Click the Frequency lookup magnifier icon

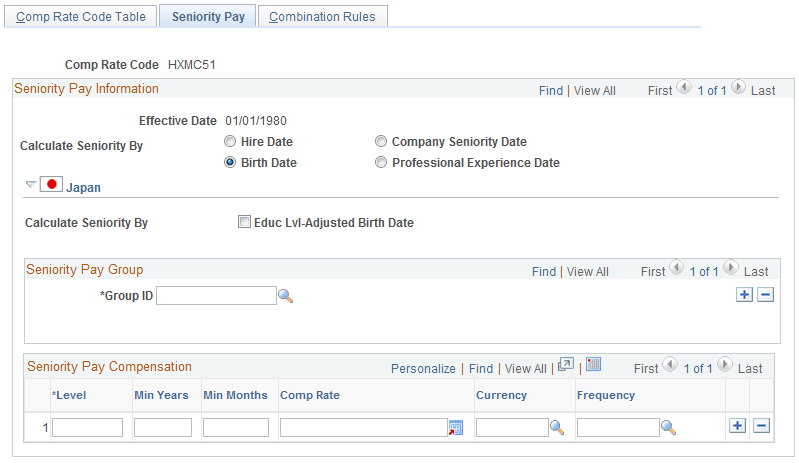(x=668, y=427)
